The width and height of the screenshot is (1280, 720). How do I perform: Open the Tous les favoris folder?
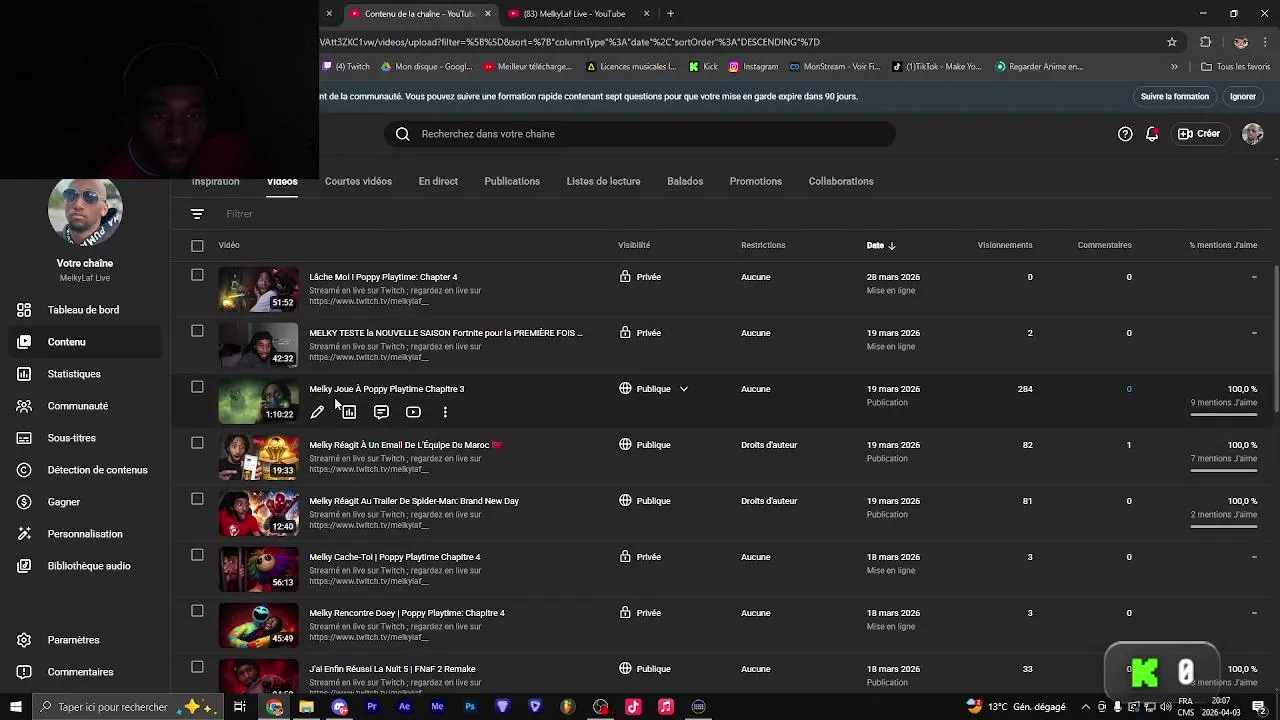tap(1236, 67)
